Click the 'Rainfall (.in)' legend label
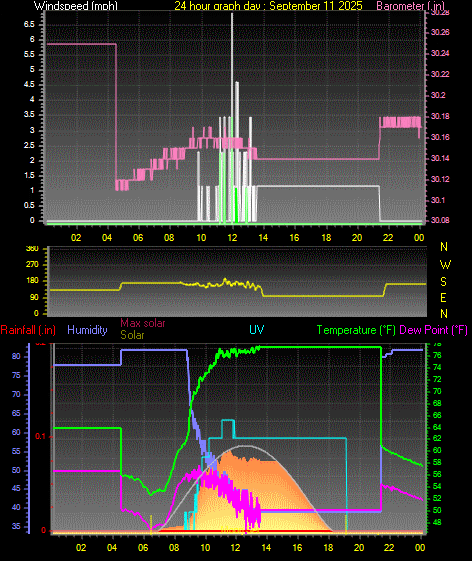This screenshot has height=561, width=472. point(28,330)
